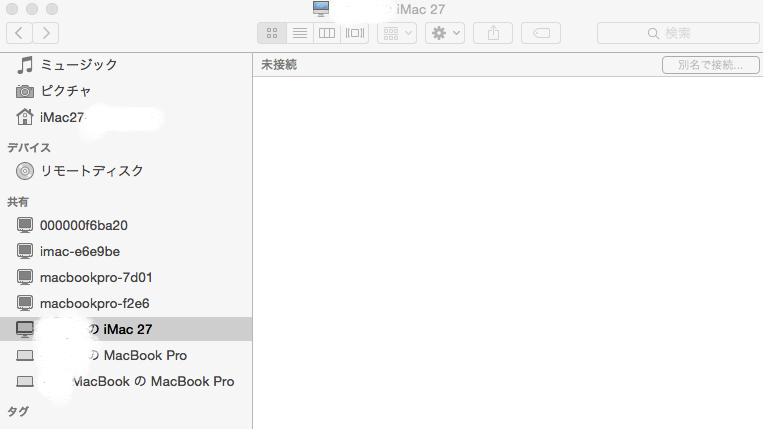Open the gear action menu

point(445,33)
